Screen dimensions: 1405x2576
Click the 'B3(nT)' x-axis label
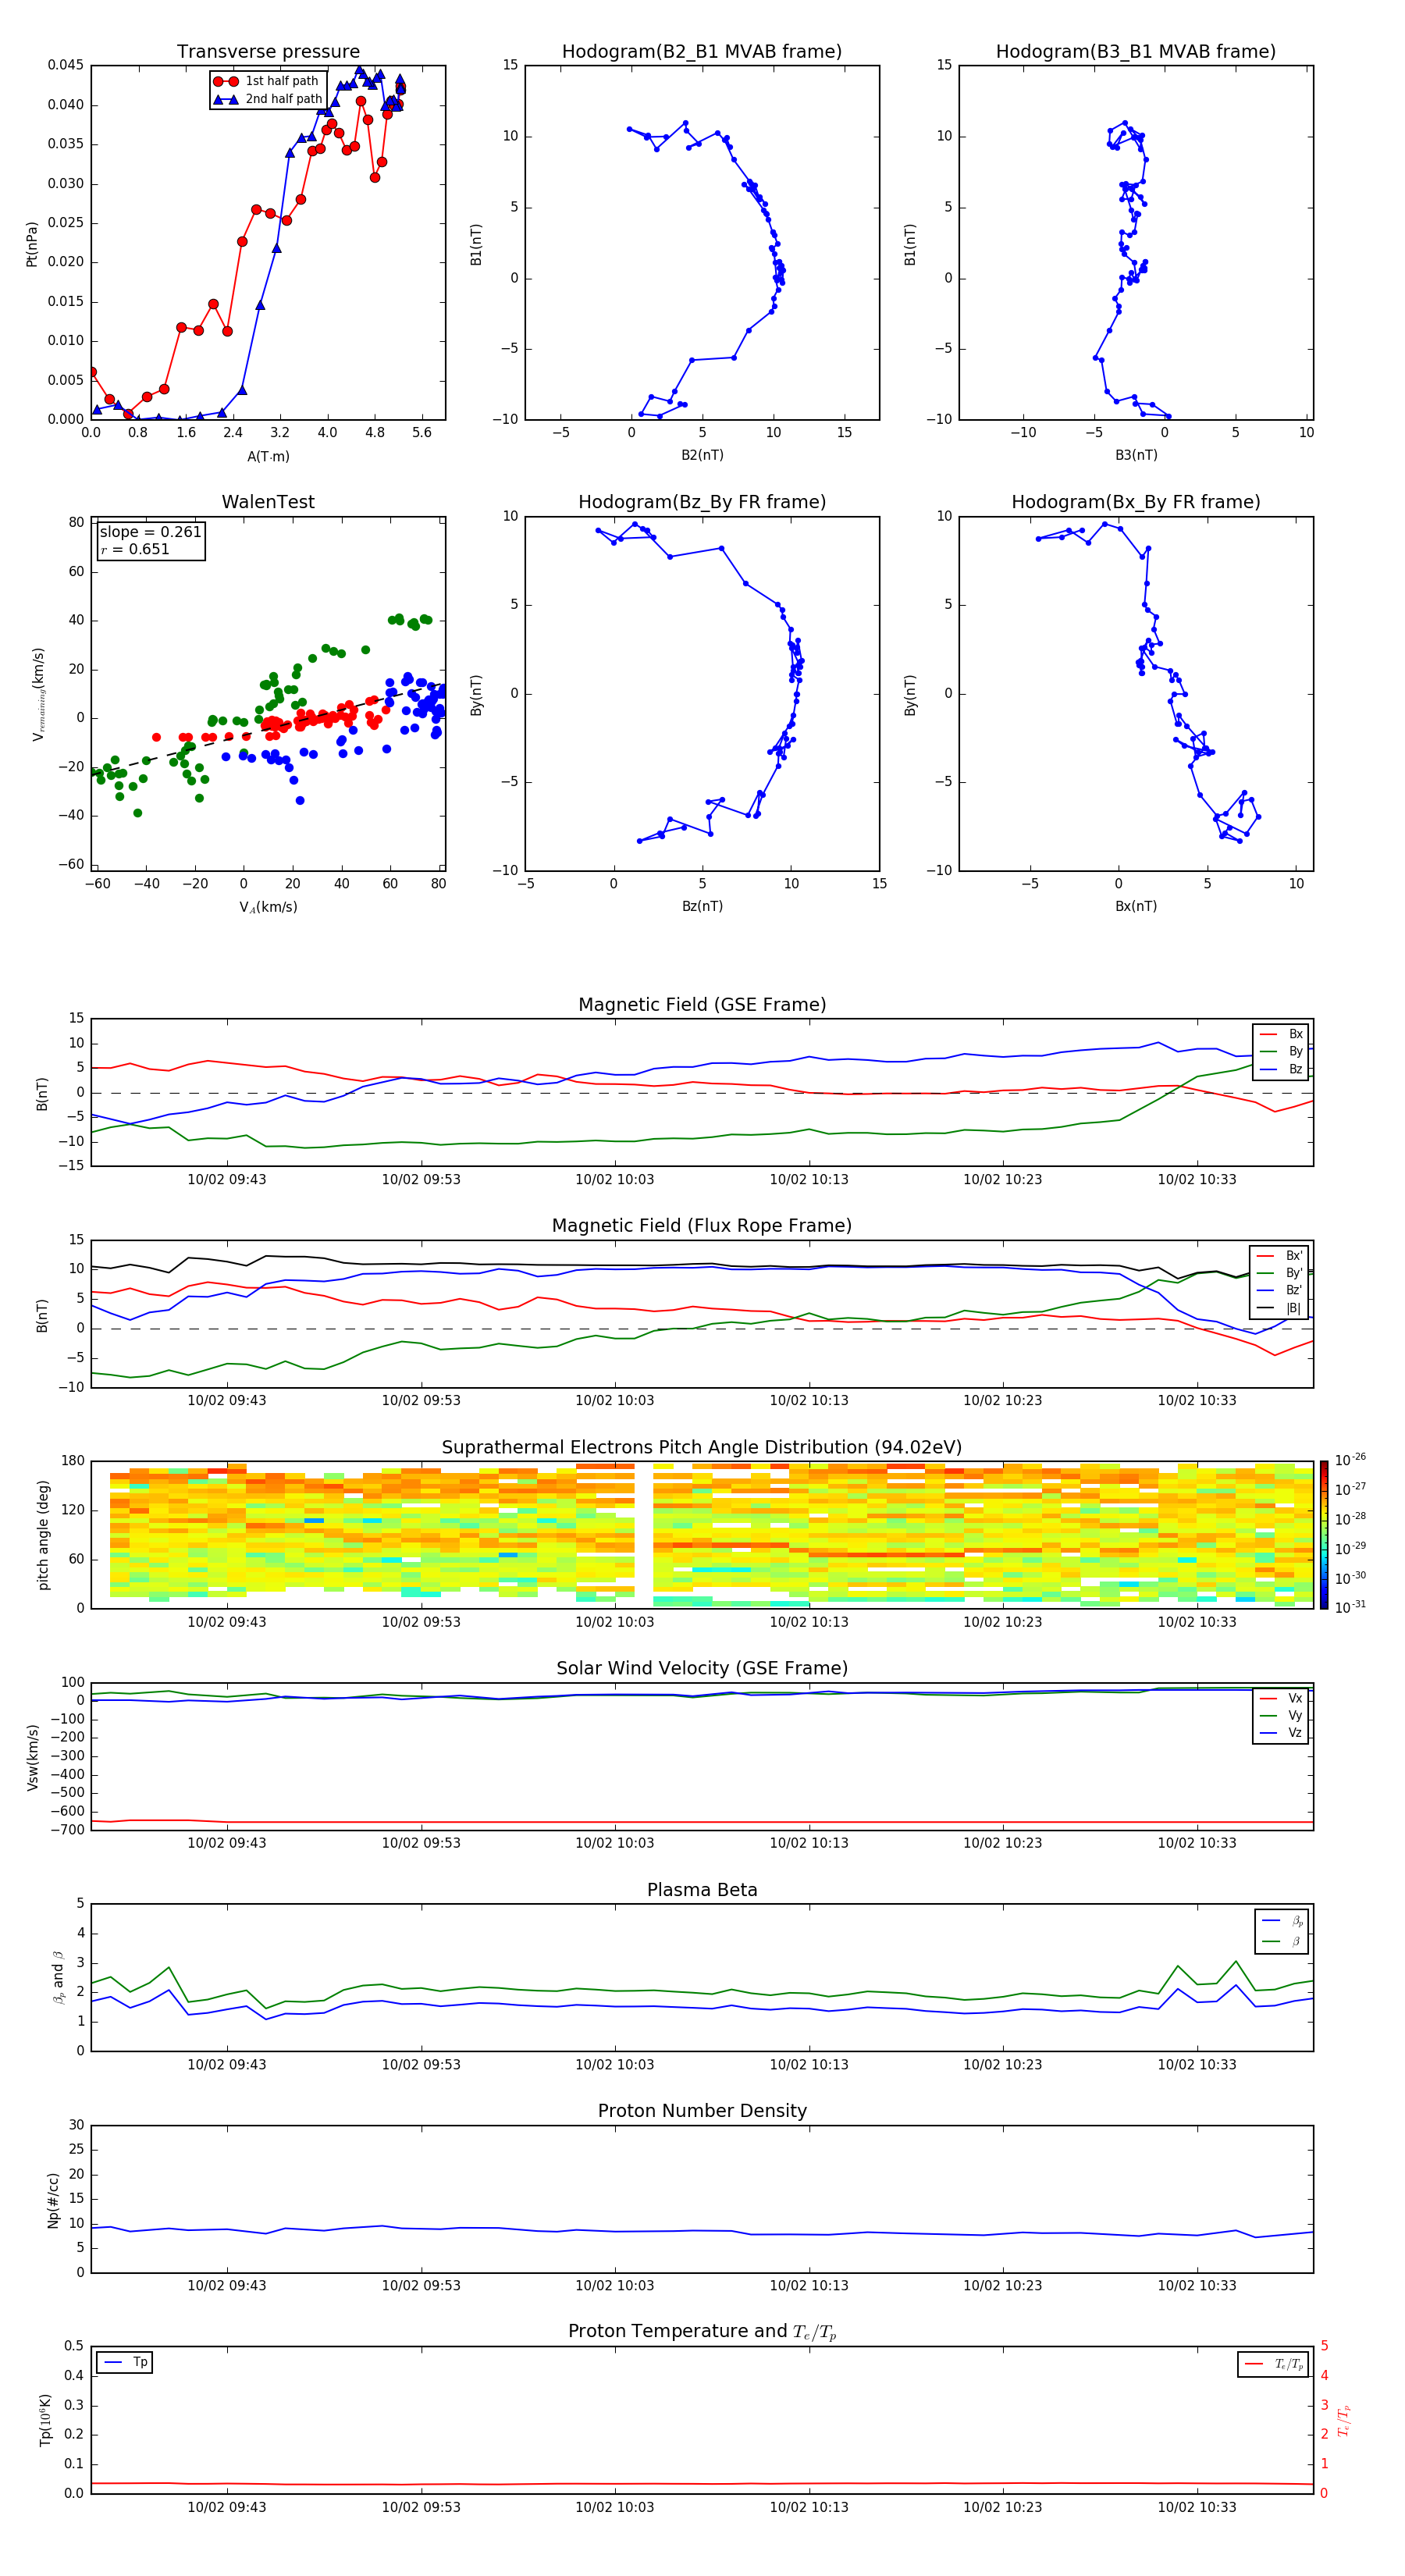coord(1136,456)
